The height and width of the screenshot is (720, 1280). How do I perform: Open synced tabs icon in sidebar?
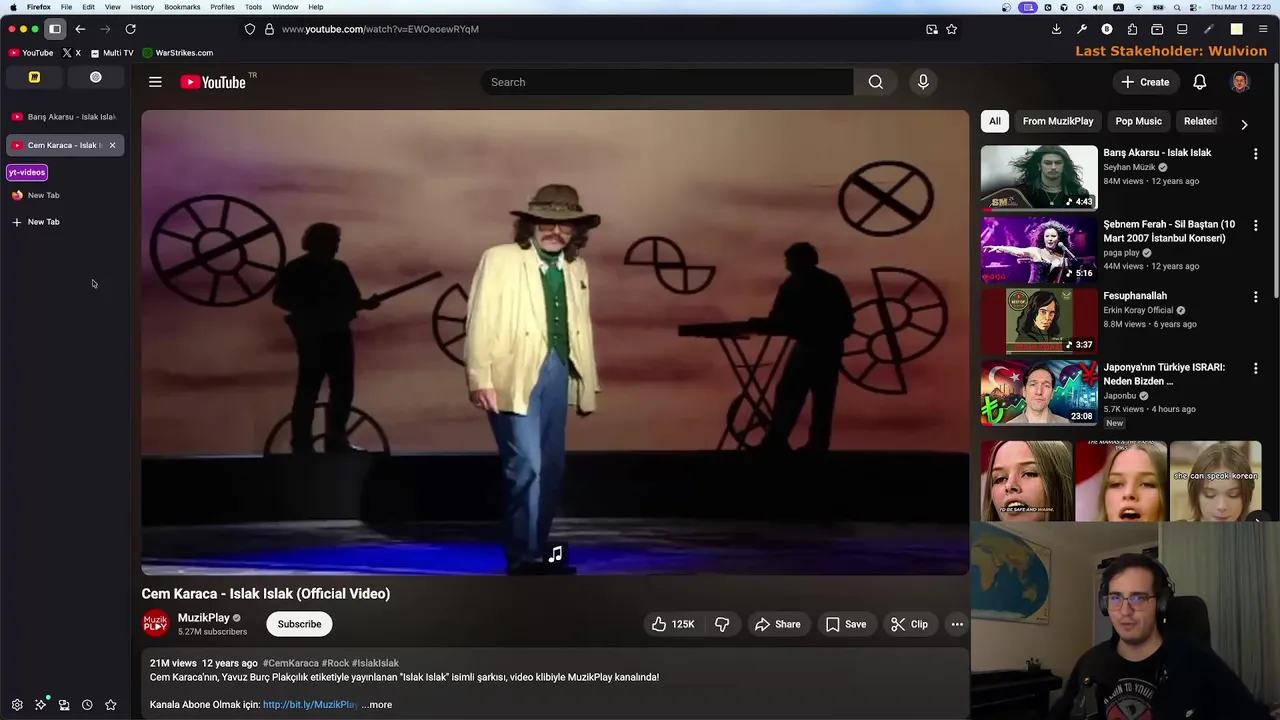coord(64,705)
